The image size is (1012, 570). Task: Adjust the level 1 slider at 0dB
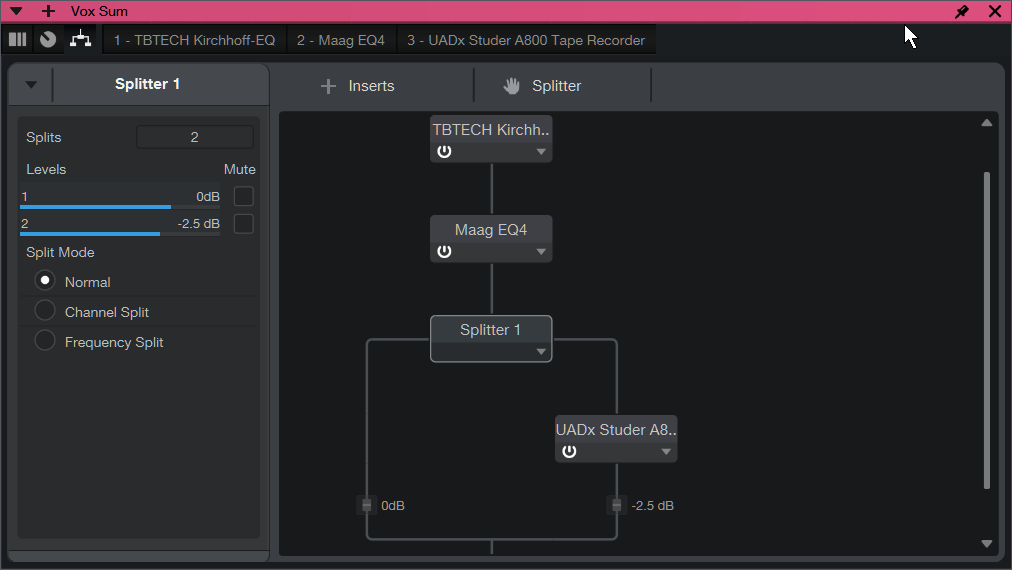(120, 197)
